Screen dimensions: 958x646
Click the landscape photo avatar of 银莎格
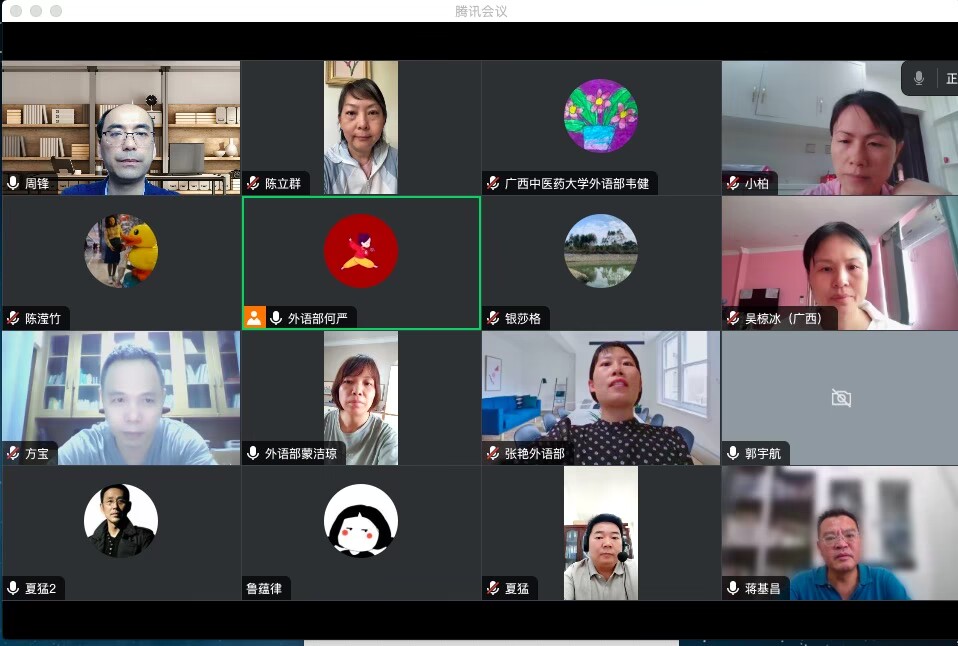pyautogui.click(x=601, y=251)
